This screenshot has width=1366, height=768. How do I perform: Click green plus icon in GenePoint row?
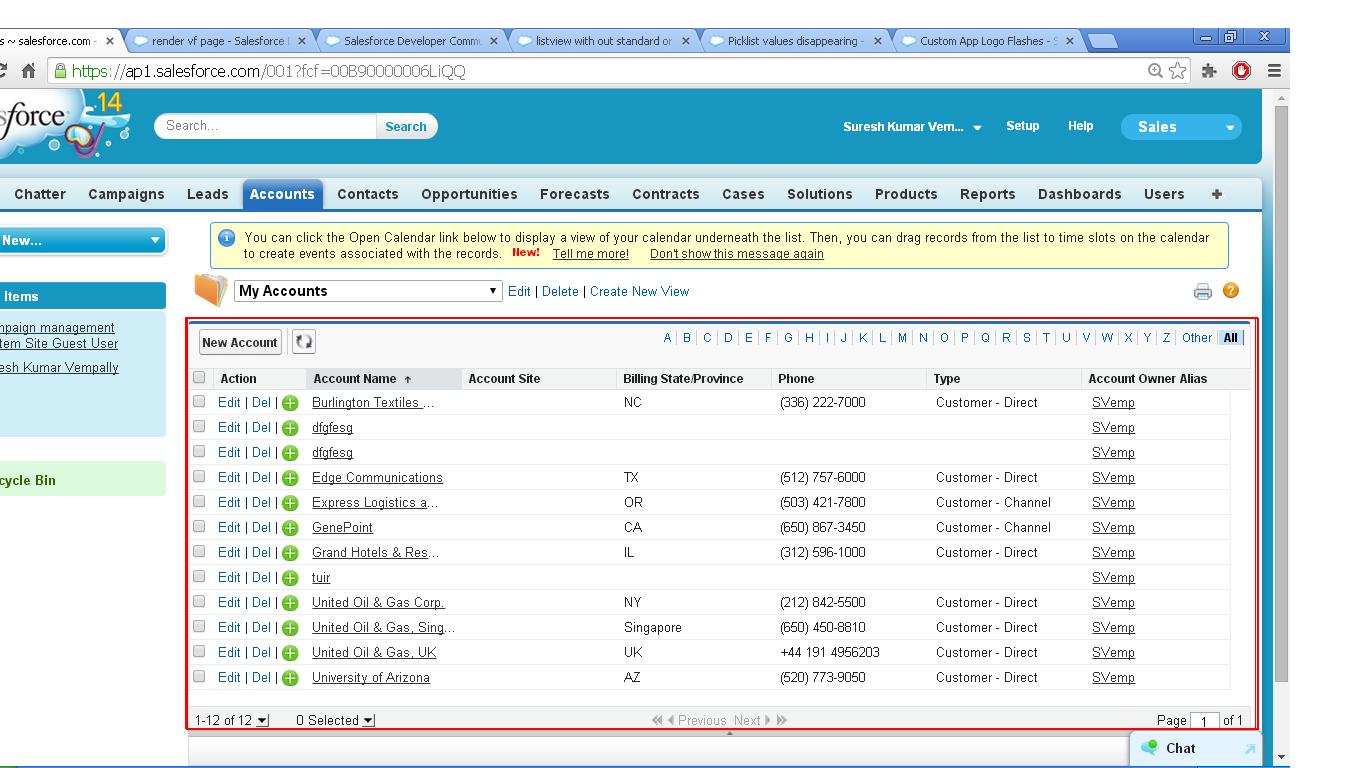click(290, 528)
